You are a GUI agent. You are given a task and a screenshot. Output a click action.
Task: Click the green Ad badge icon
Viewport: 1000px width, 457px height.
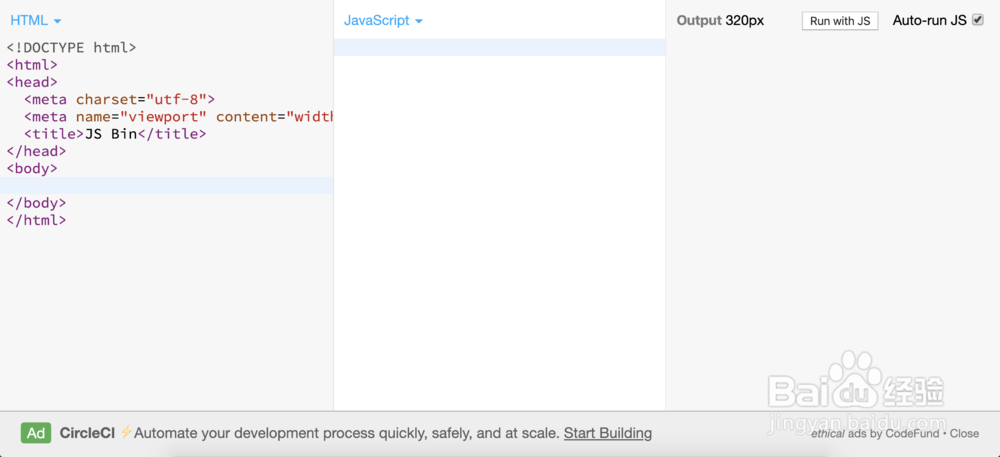point(36,433)
